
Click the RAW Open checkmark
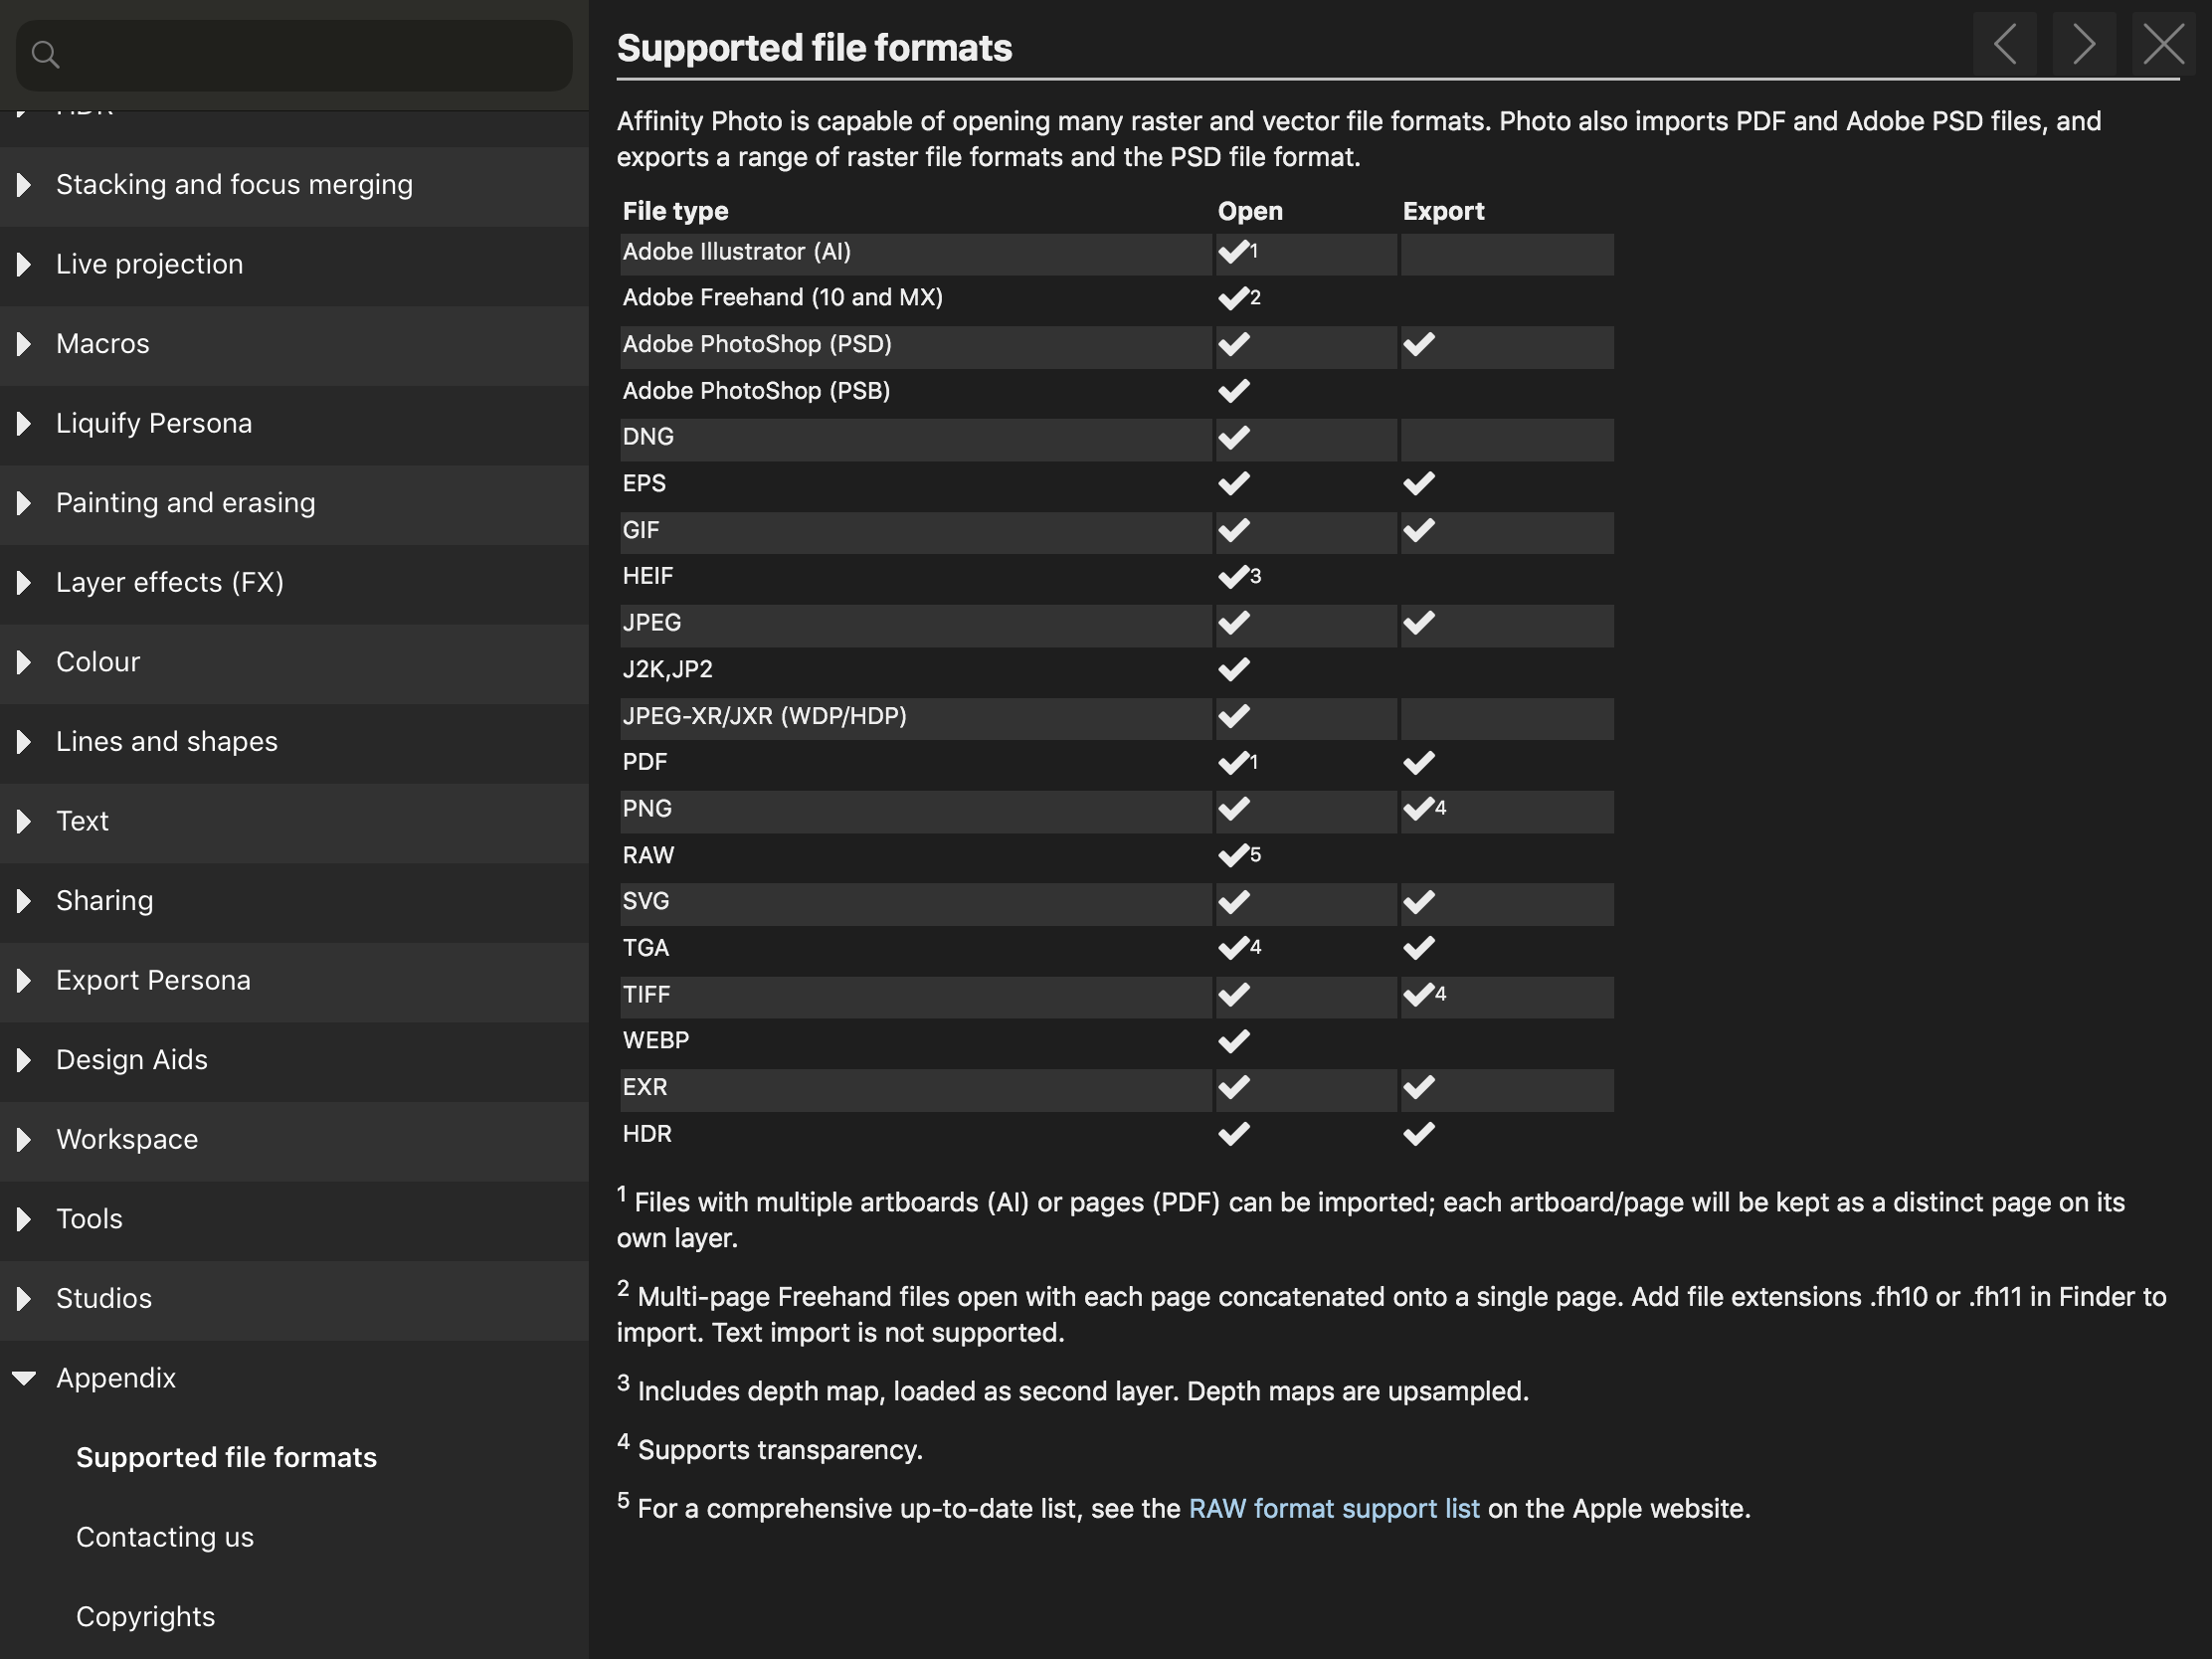[x=1234, y=855]
